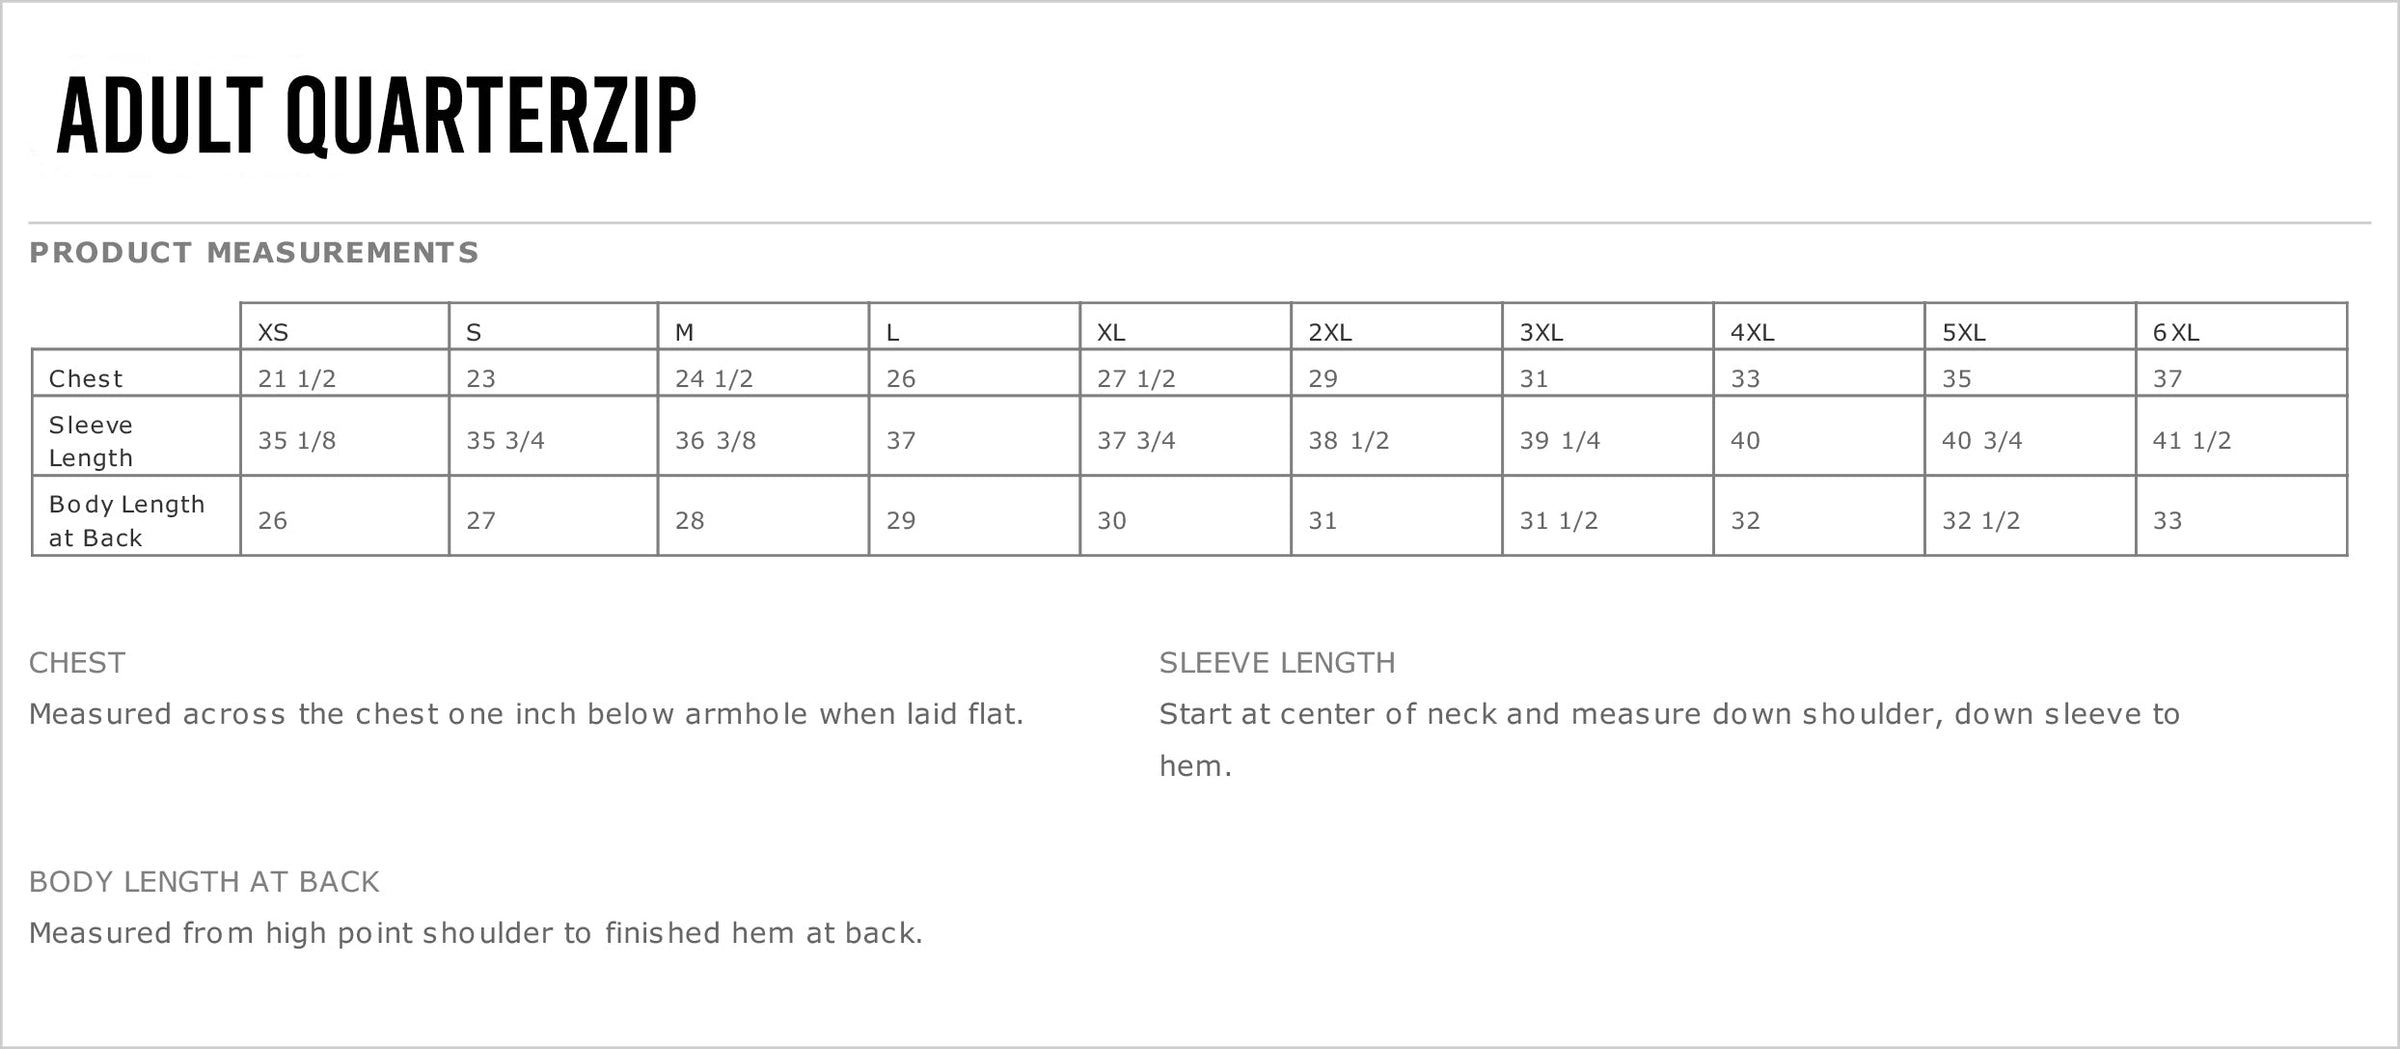Click the CHEST description heading below the table
The width and height of the screenshot is (2400, 1049).
pyautogui.click(x=77, y=663)
